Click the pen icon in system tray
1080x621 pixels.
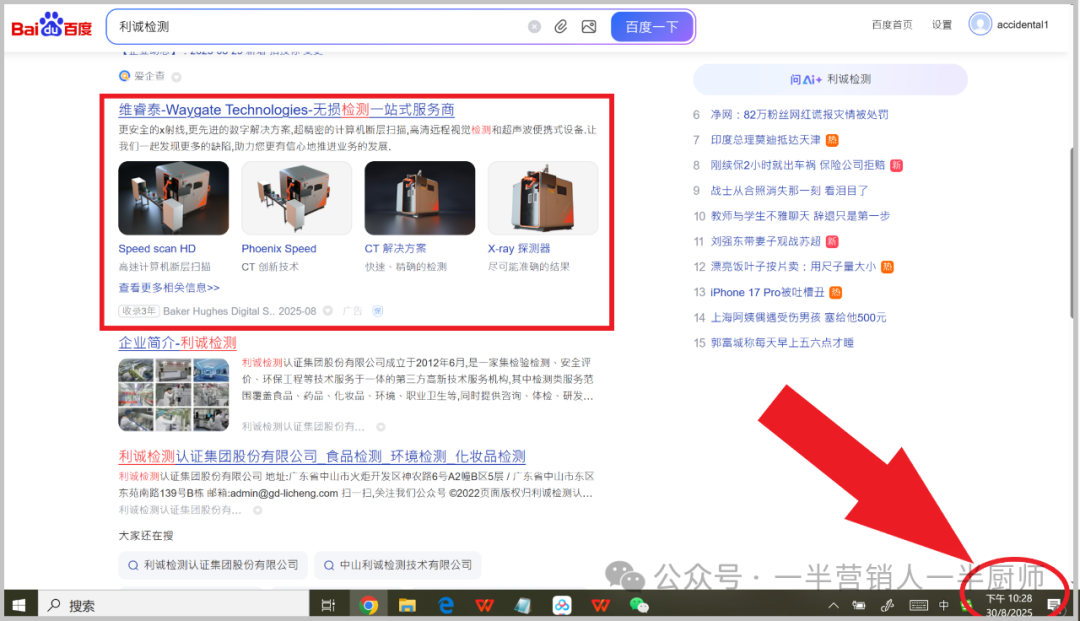[888, 606]
